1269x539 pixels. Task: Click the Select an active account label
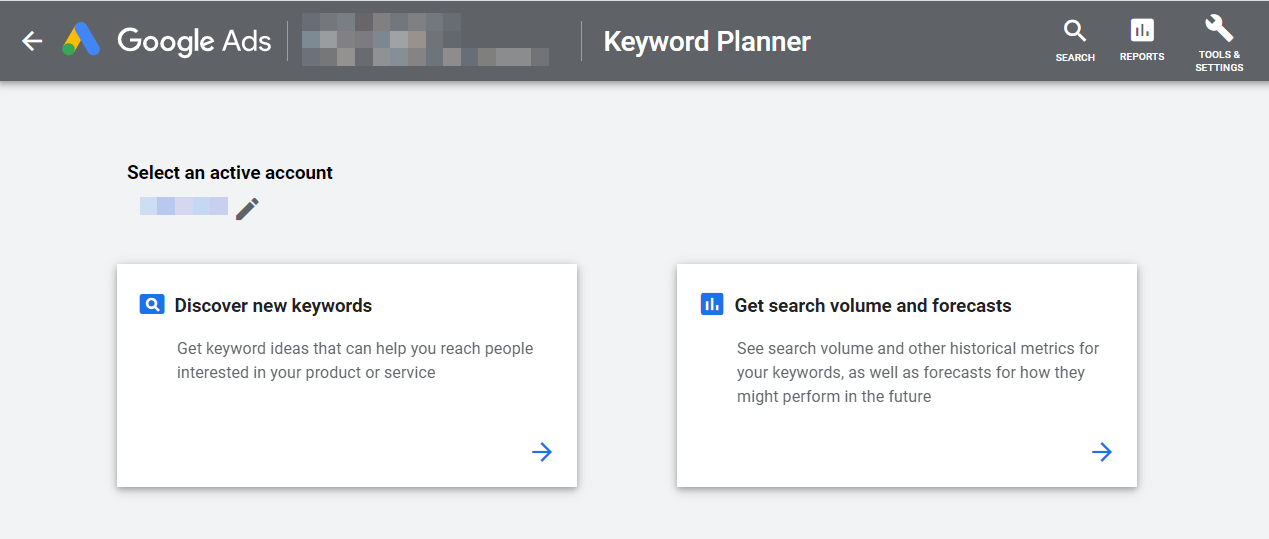tap(230, 172)
